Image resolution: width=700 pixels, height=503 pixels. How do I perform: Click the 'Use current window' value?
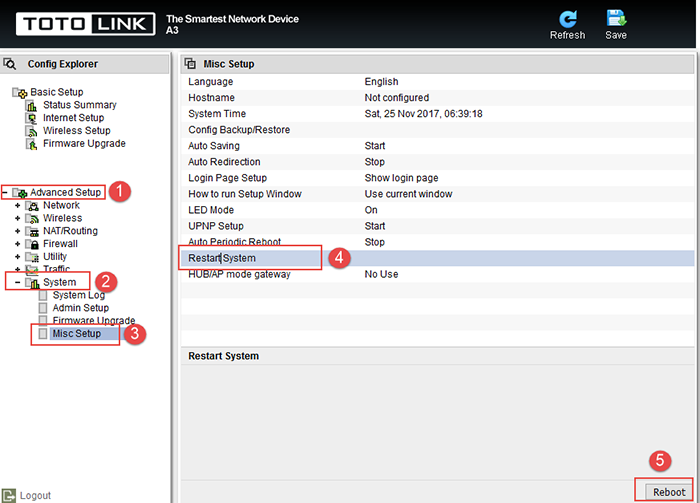(408, 194)
